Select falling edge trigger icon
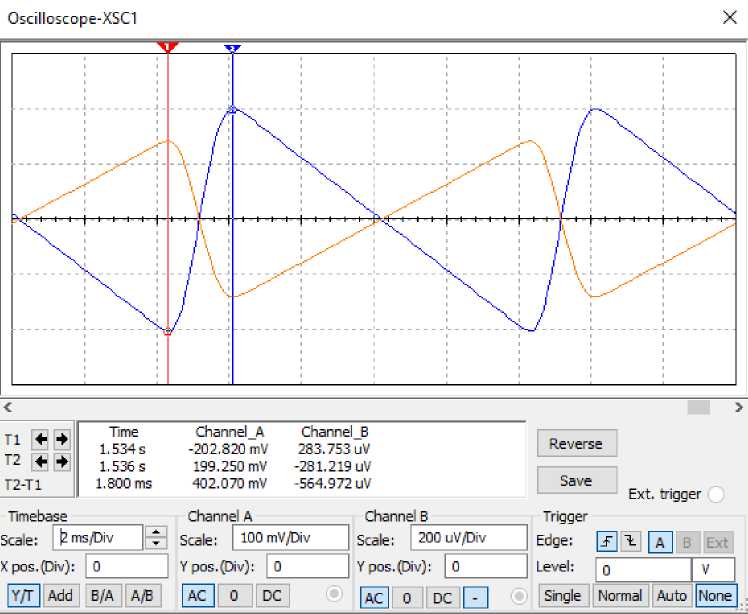Image resolution: width=748 pixels, height=614 pixels. coord(629,541)
